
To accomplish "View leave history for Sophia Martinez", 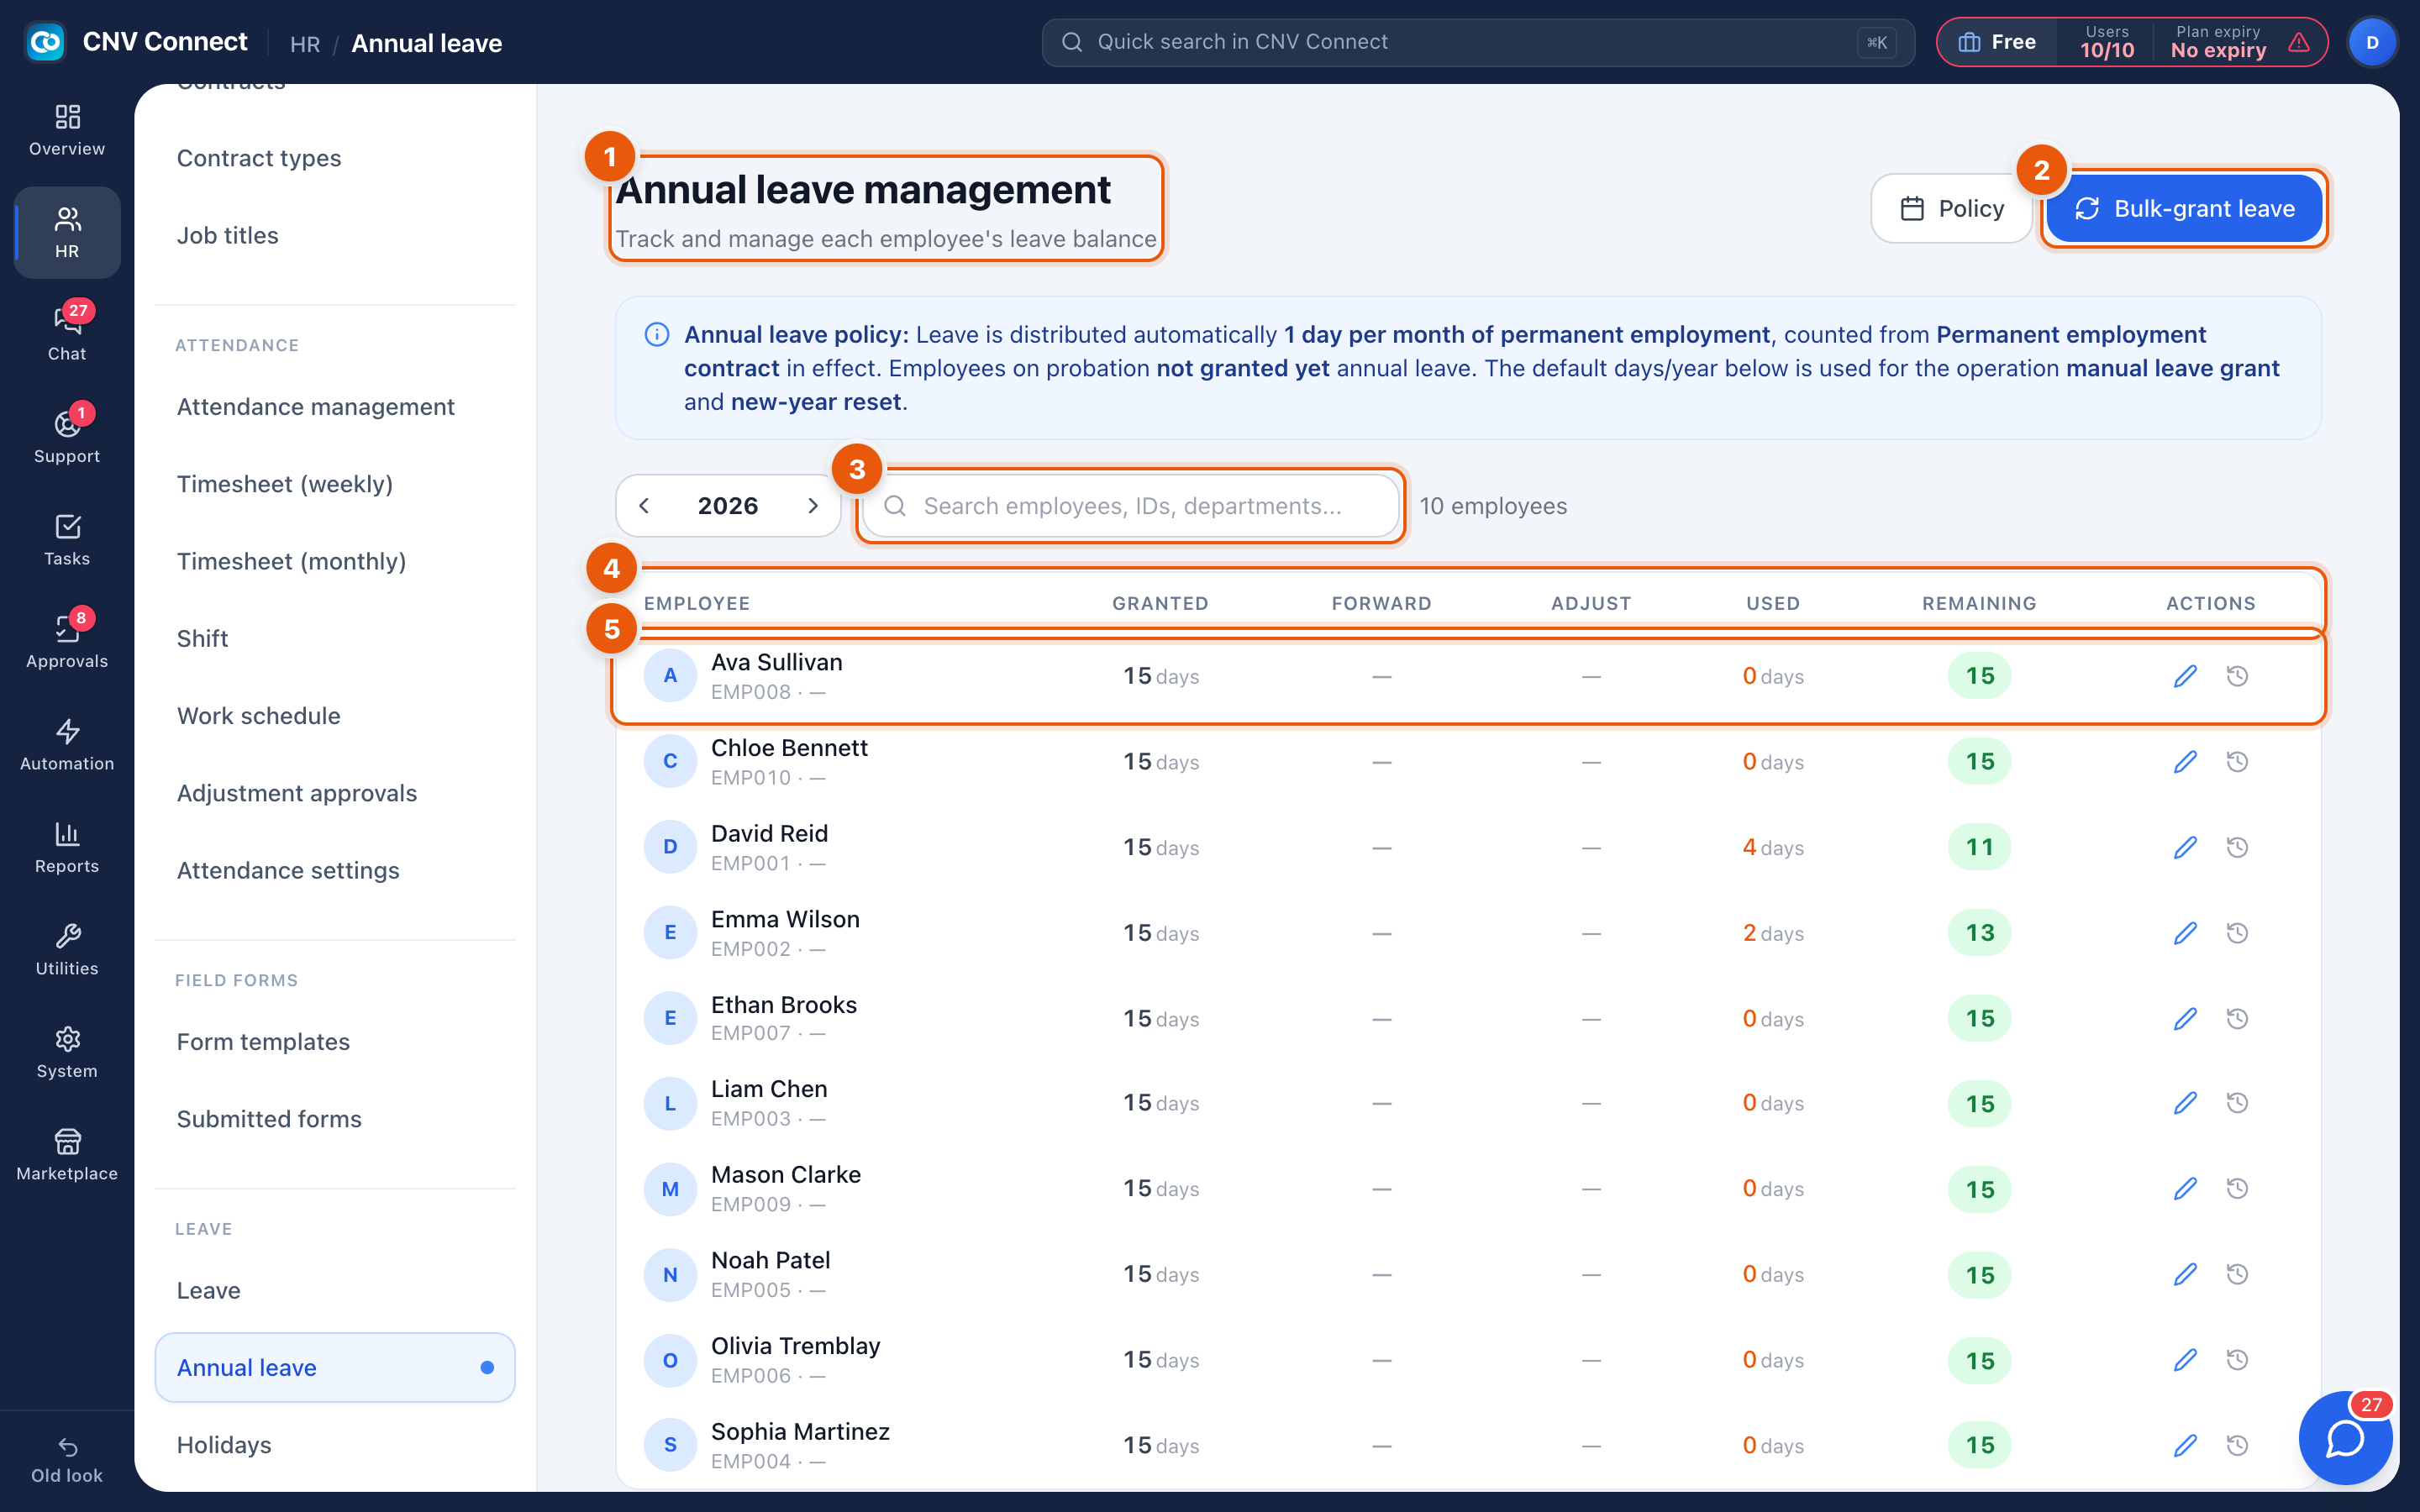I will 2238,1445.
